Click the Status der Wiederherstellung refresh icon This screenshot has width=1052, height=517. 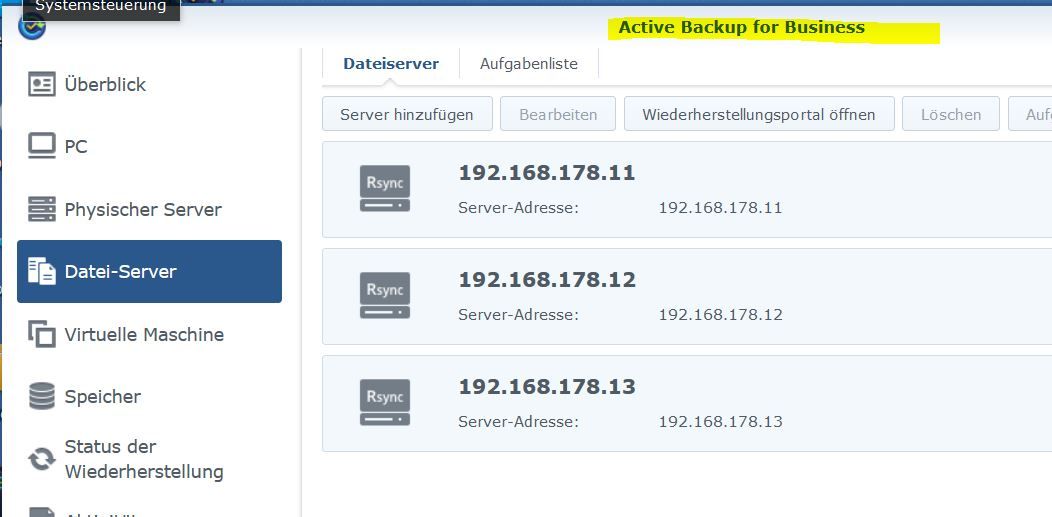[x=42, y=459]
